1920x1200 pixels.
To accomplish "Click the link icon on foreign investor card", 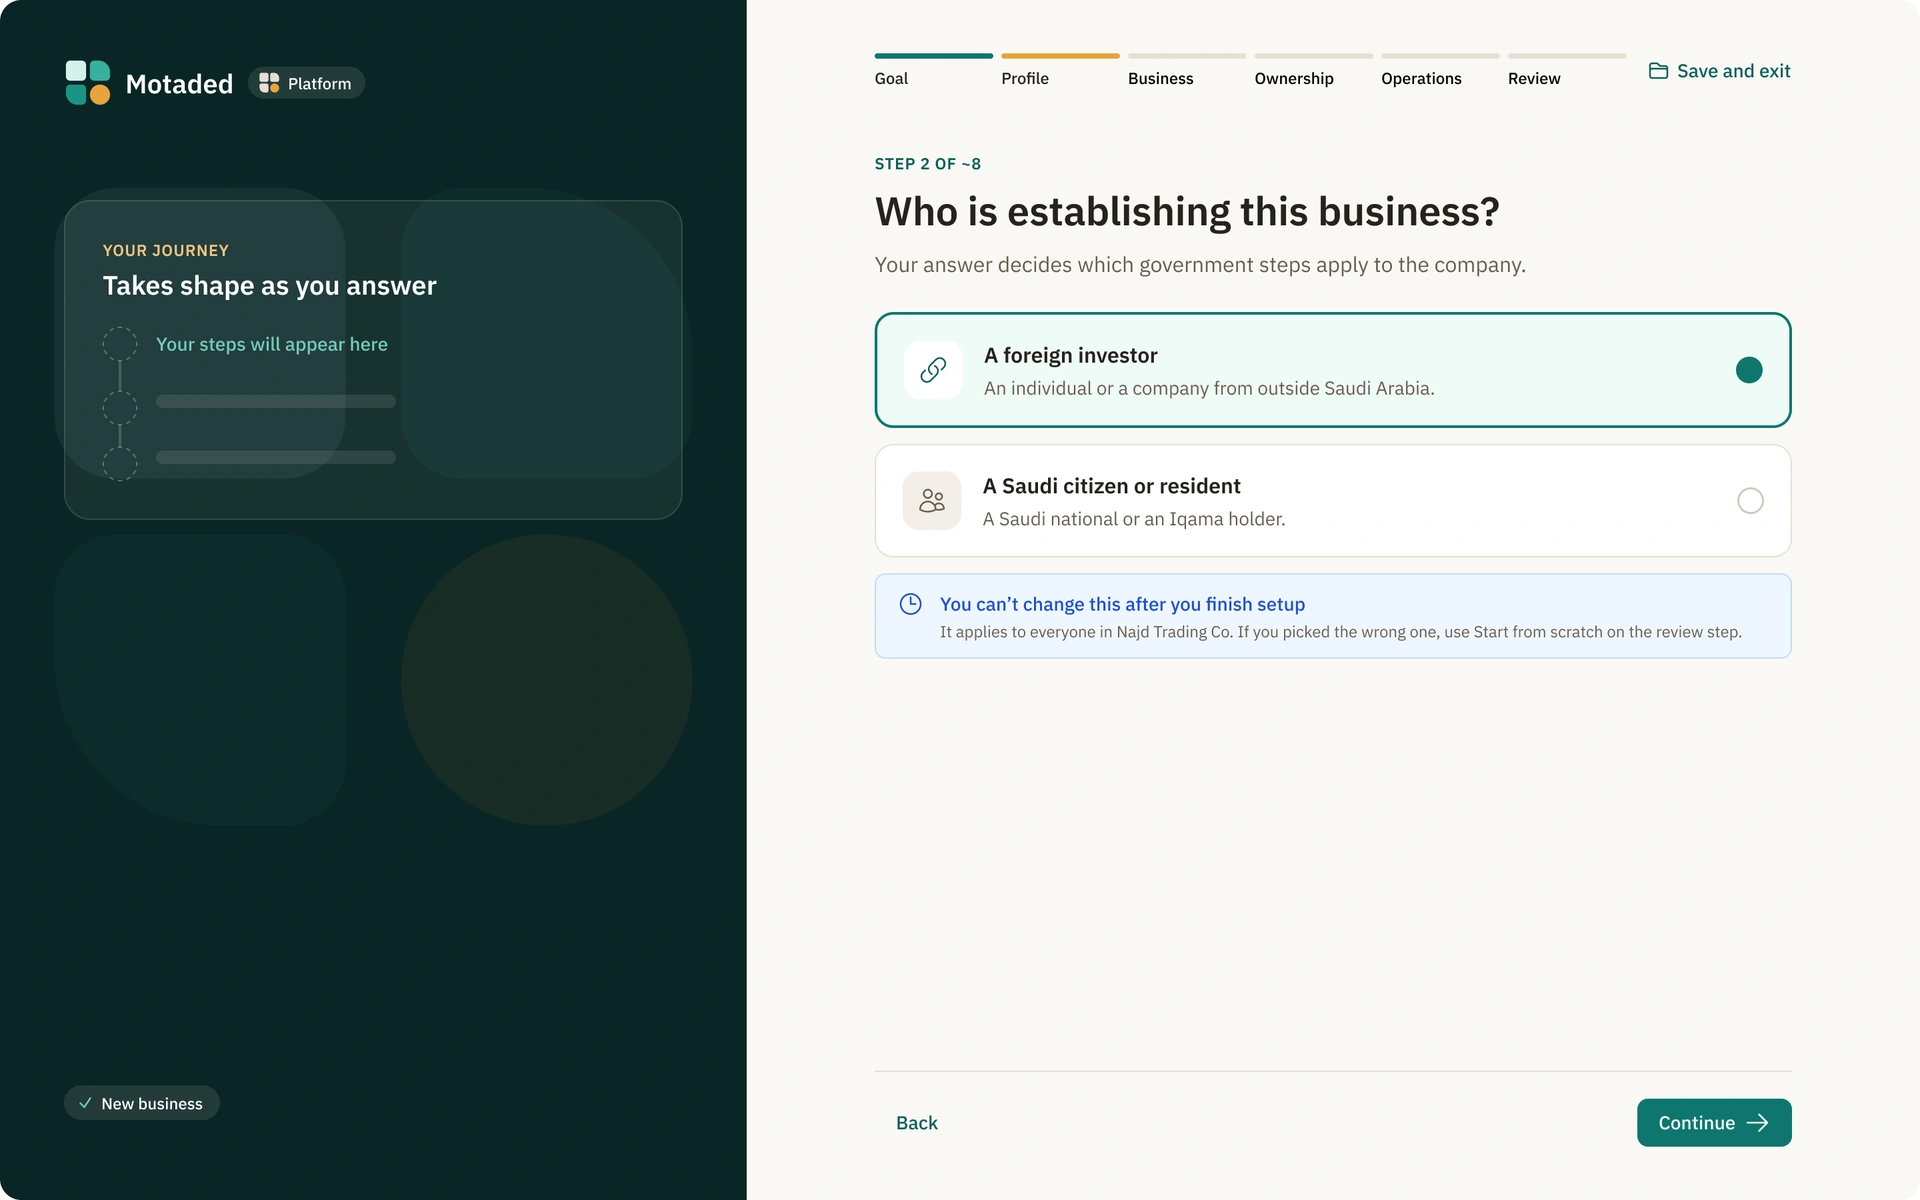I will pos(933,370).
